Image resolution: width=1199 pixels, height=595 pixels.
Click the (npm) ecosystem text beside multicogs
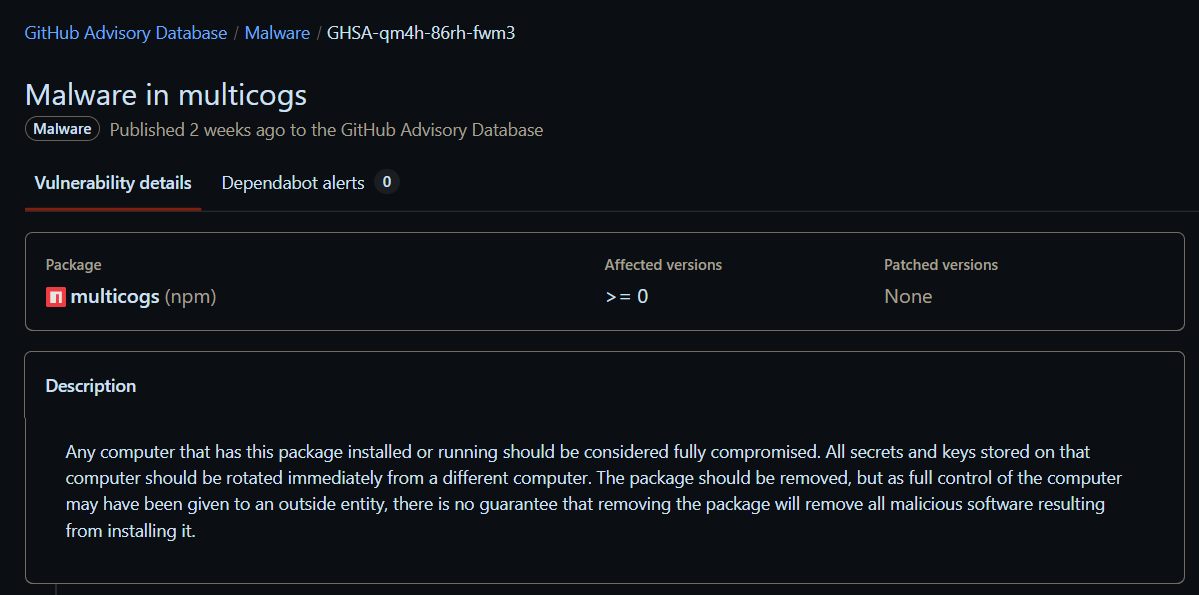(x=191, y=297)
